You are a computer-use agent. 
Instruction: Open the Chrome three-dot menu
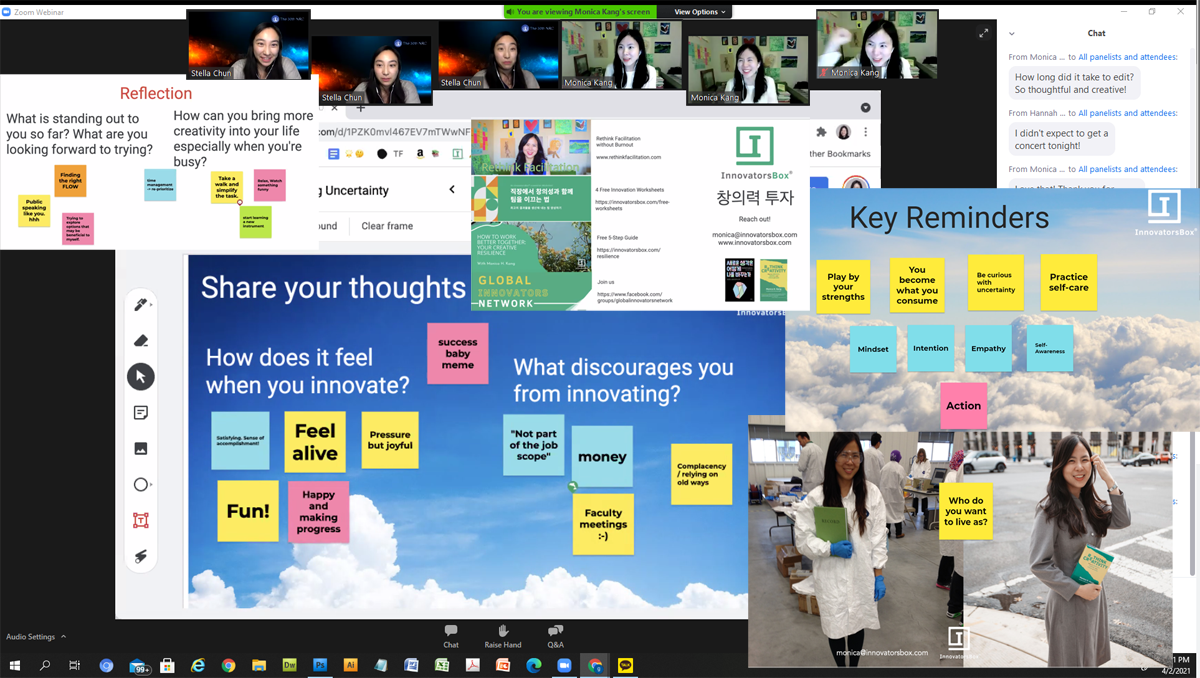tap(866, 132)
